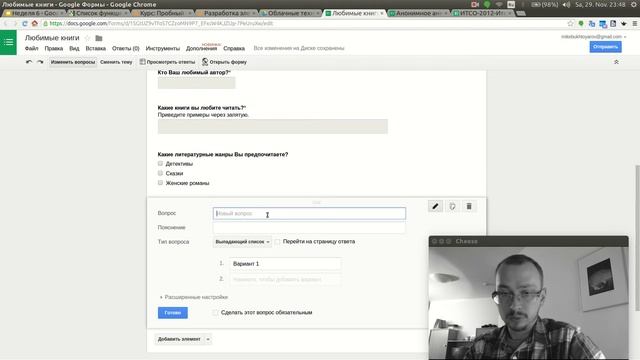Open the account email dropdown
Screen dimensions: 640x360
593,37
